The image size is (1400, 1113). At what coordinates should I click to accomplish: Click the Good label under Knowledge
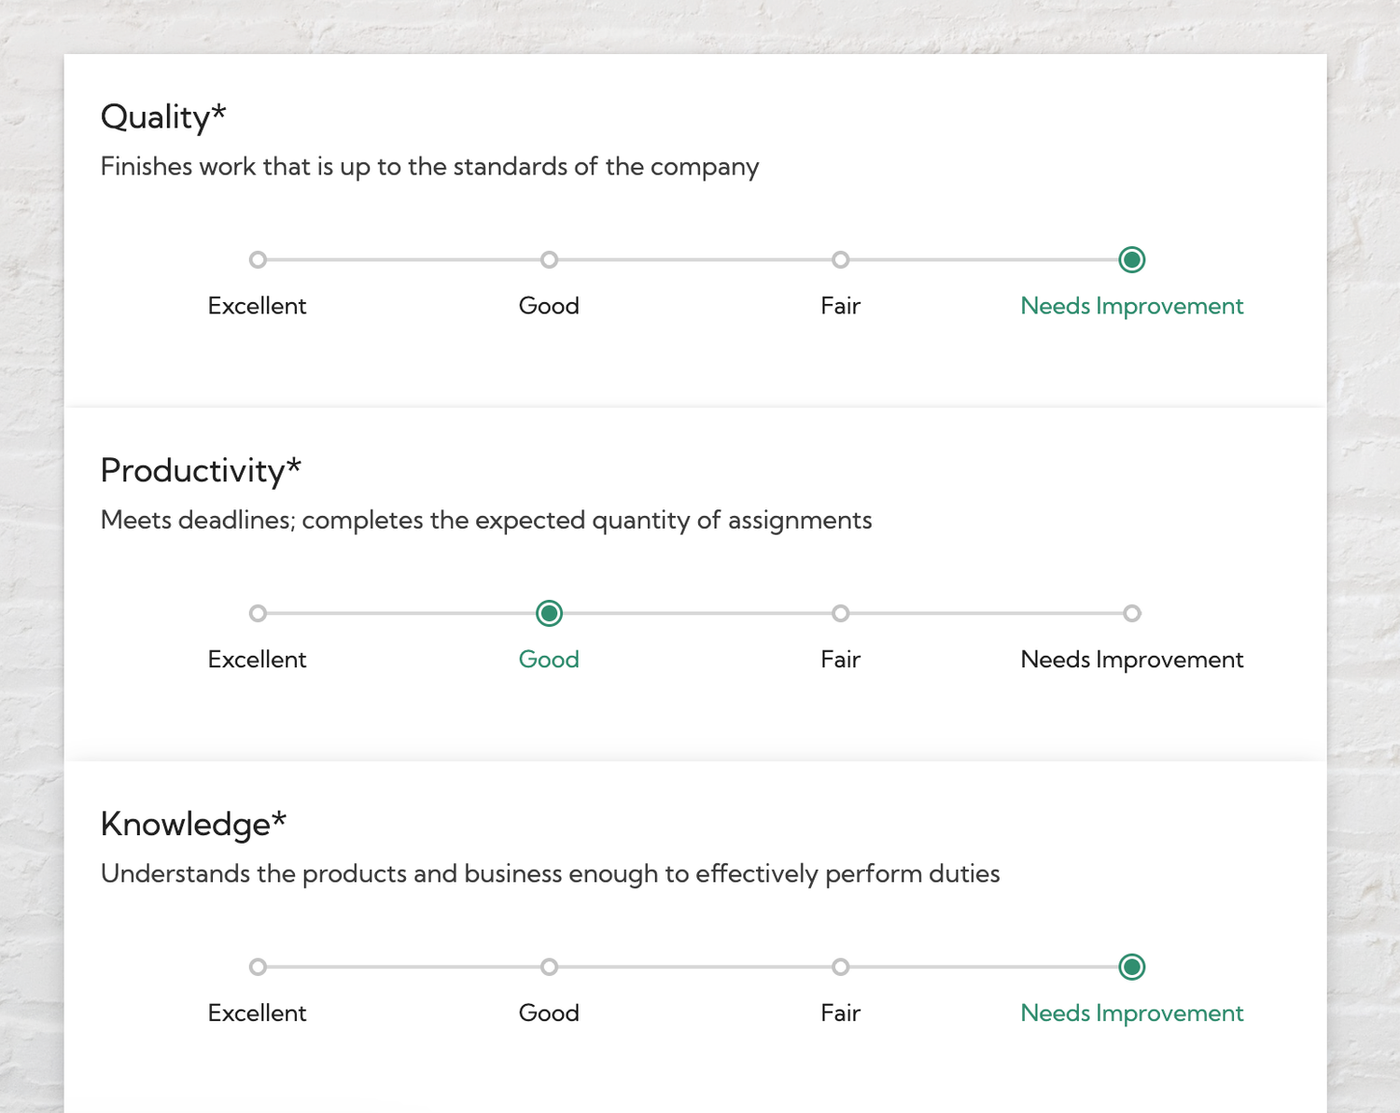point(549,1013)
